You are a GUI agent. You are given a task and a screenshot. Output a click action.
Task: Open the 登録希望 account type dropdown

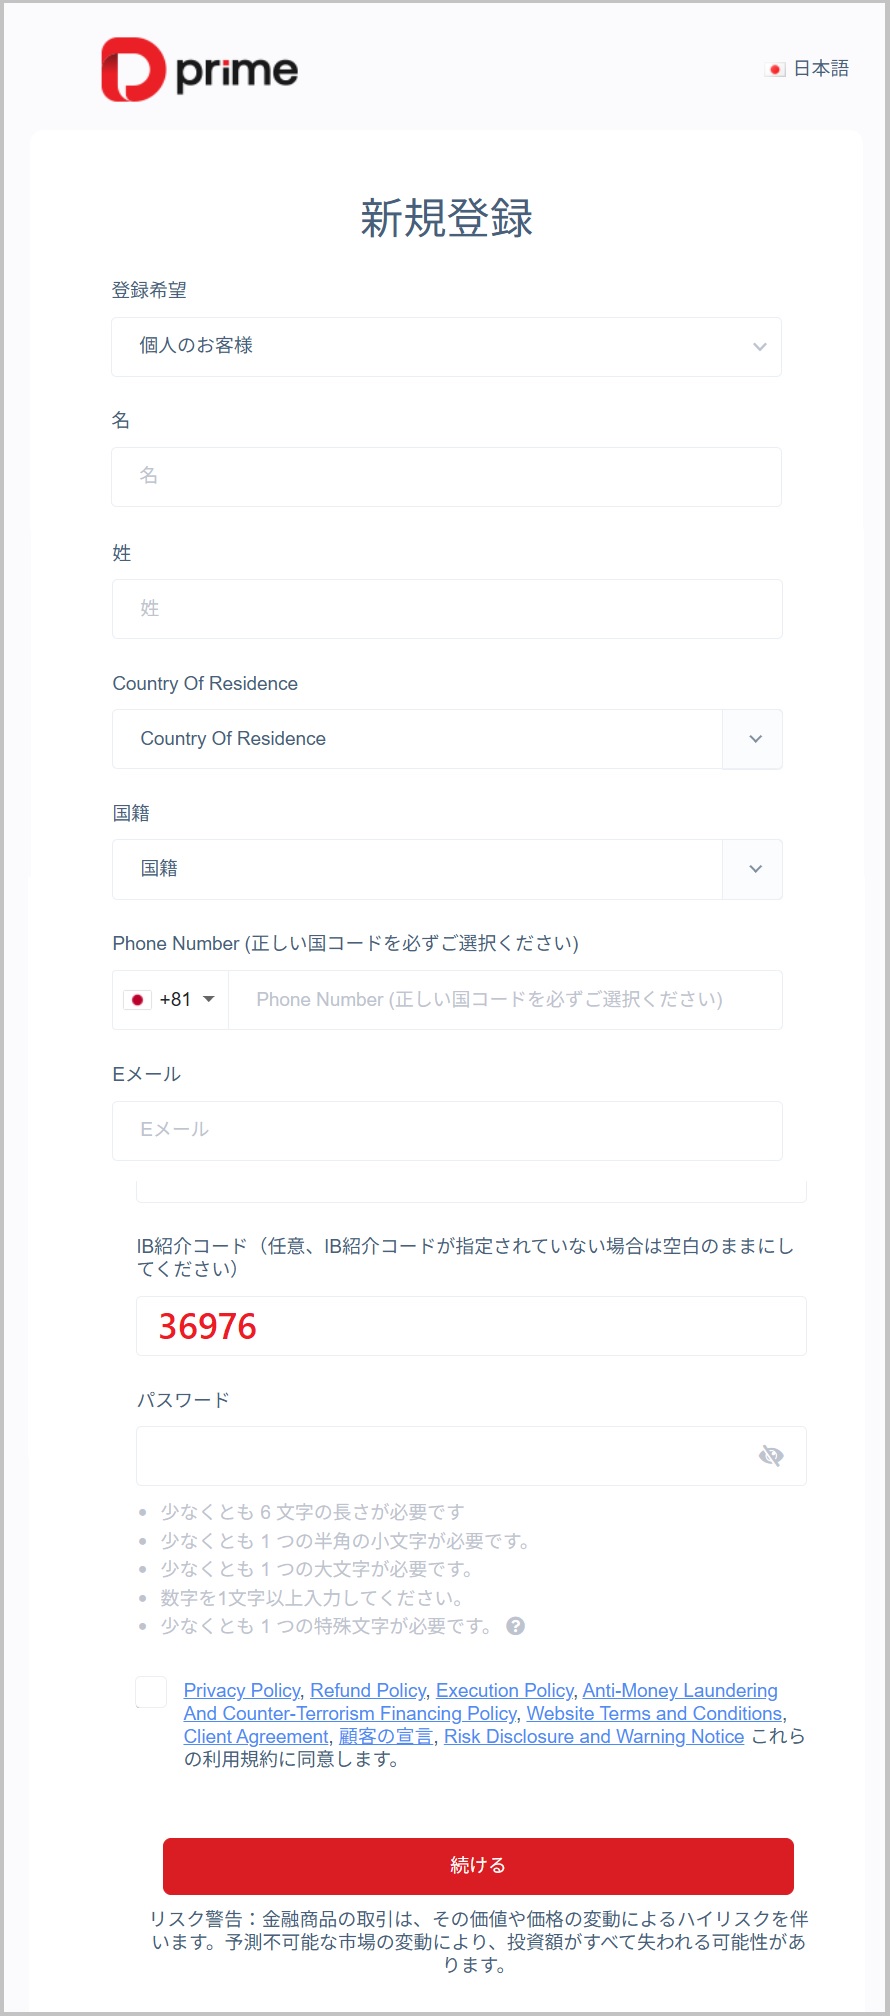click(446, 347)
